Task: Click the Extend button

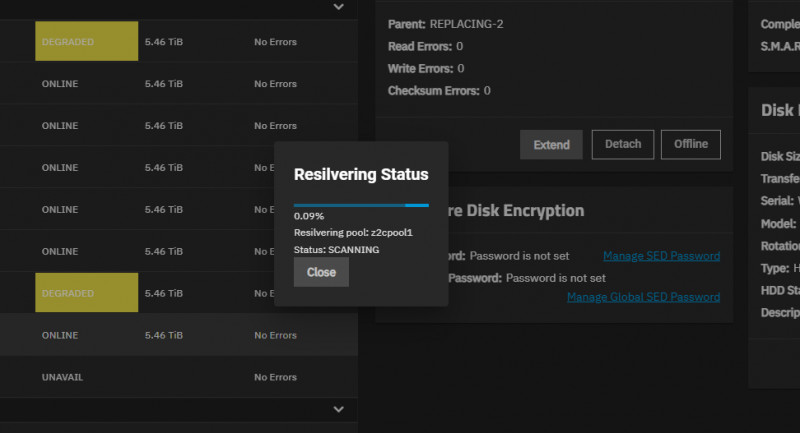Action: point(551,144)
